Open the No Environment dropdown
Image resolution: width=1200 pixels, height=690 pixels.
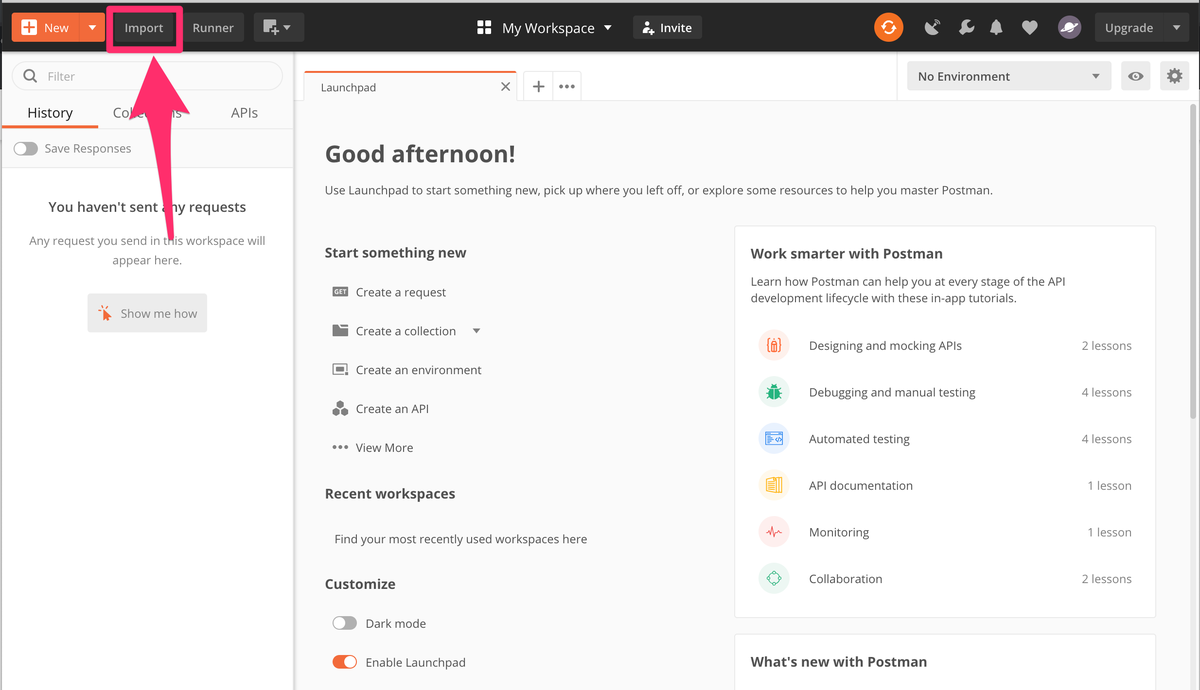[1009, 76]
